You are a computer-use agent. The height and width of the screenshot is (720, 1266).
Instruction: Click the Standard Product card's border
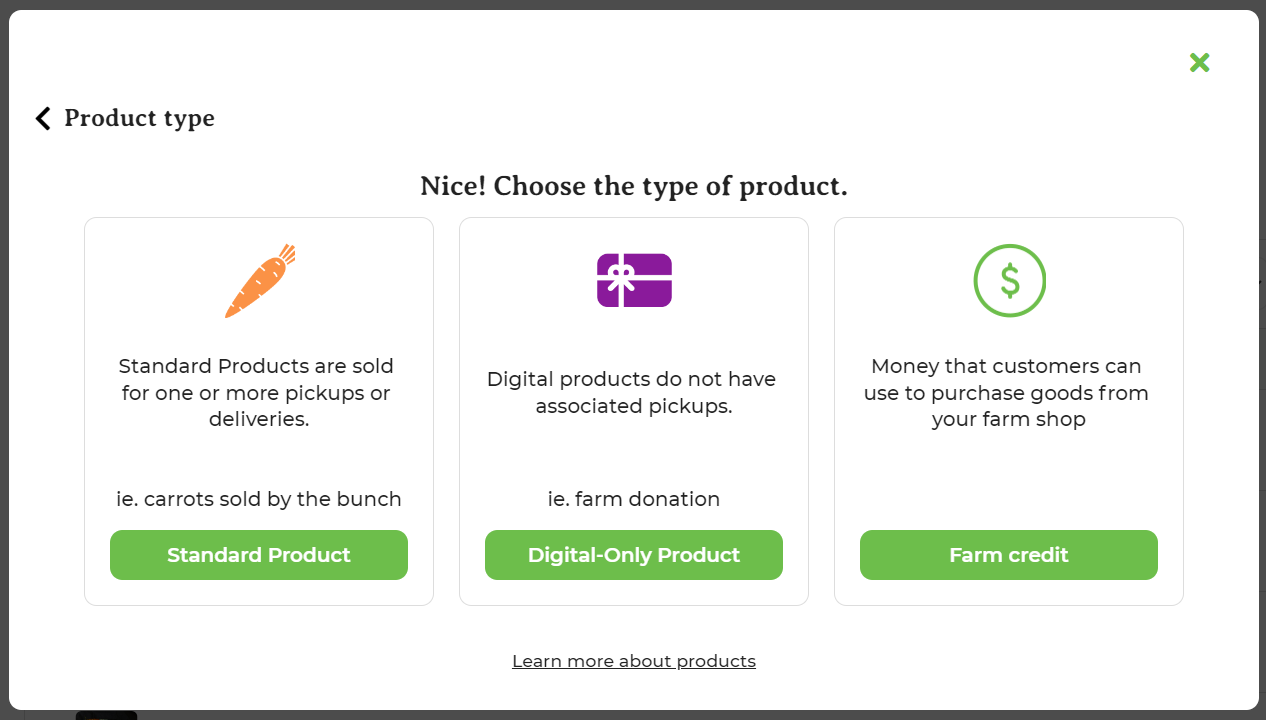point(85,411)
